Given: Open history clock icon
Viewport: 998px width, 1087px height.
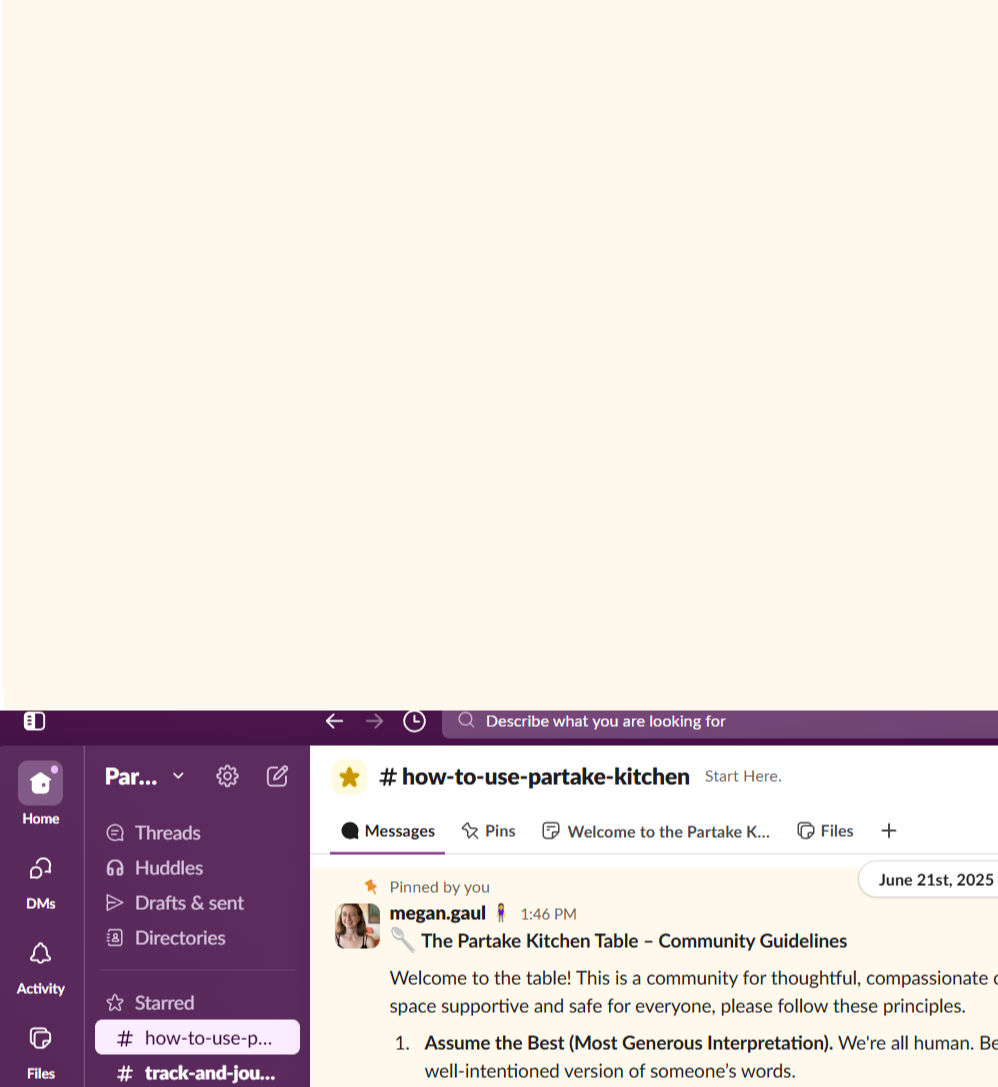Looking at the screenshot, I should (414, 722).
